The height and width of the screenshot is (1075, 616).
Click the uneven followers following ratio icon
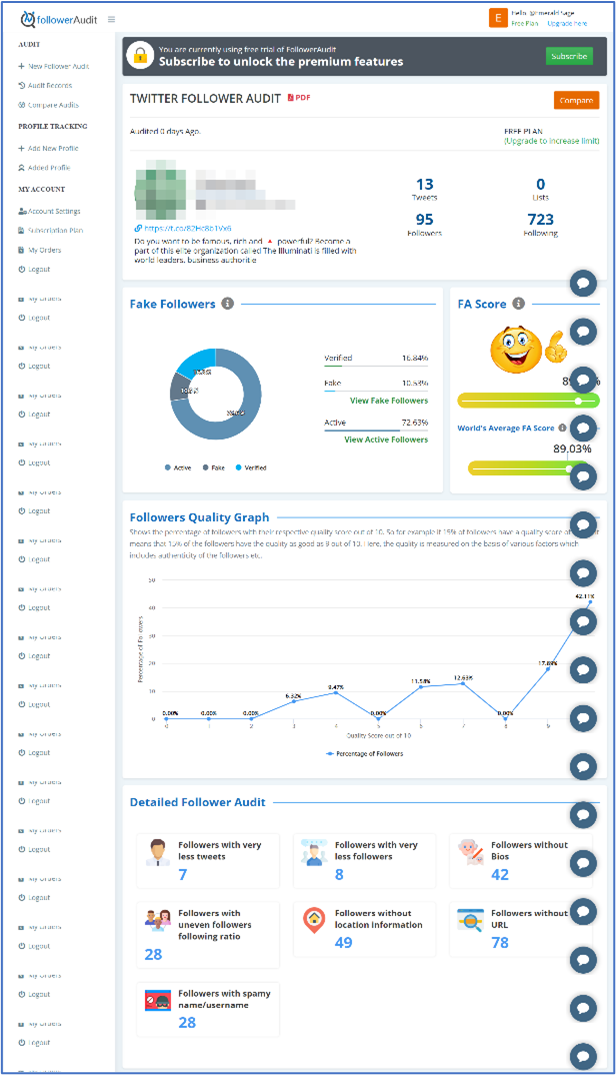(x=158, y=921)
